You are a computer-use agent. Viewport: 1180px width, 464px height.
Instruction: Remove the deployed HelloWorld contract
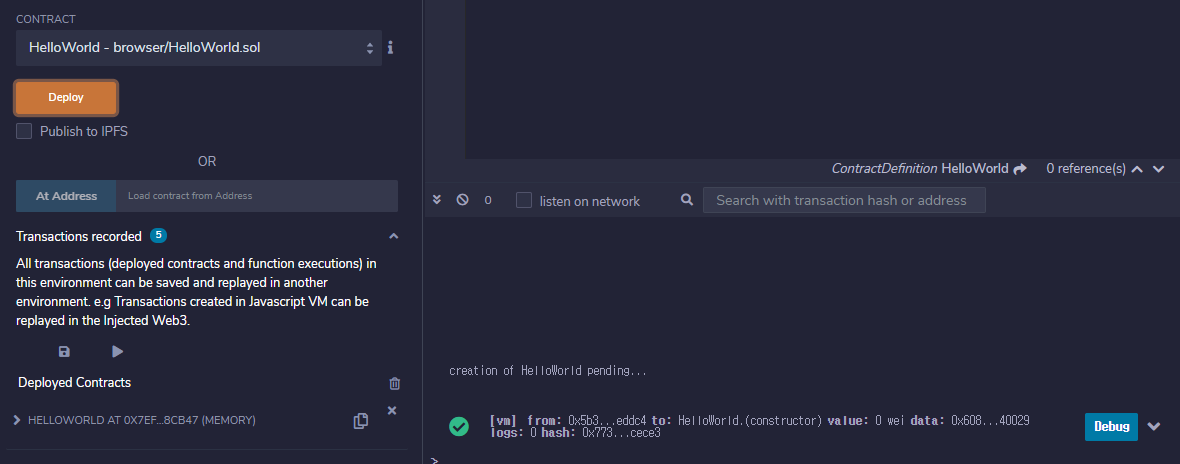coord(391,410)
